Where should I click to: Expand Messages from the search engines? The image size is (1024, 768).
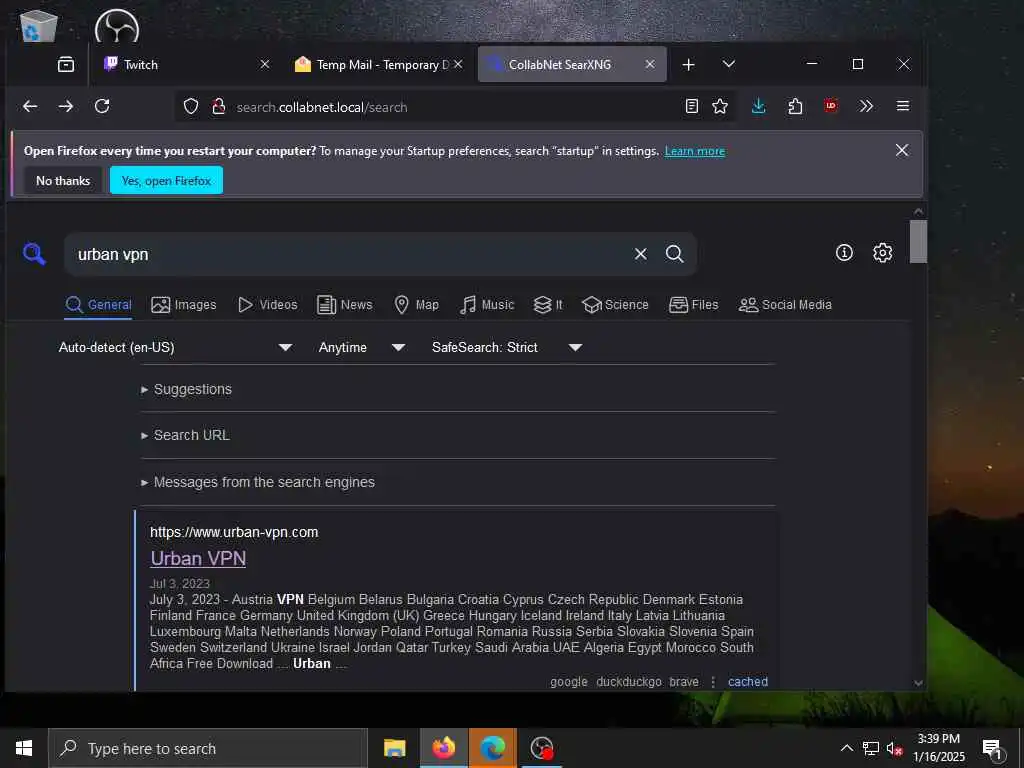click(x=258, y=482)
